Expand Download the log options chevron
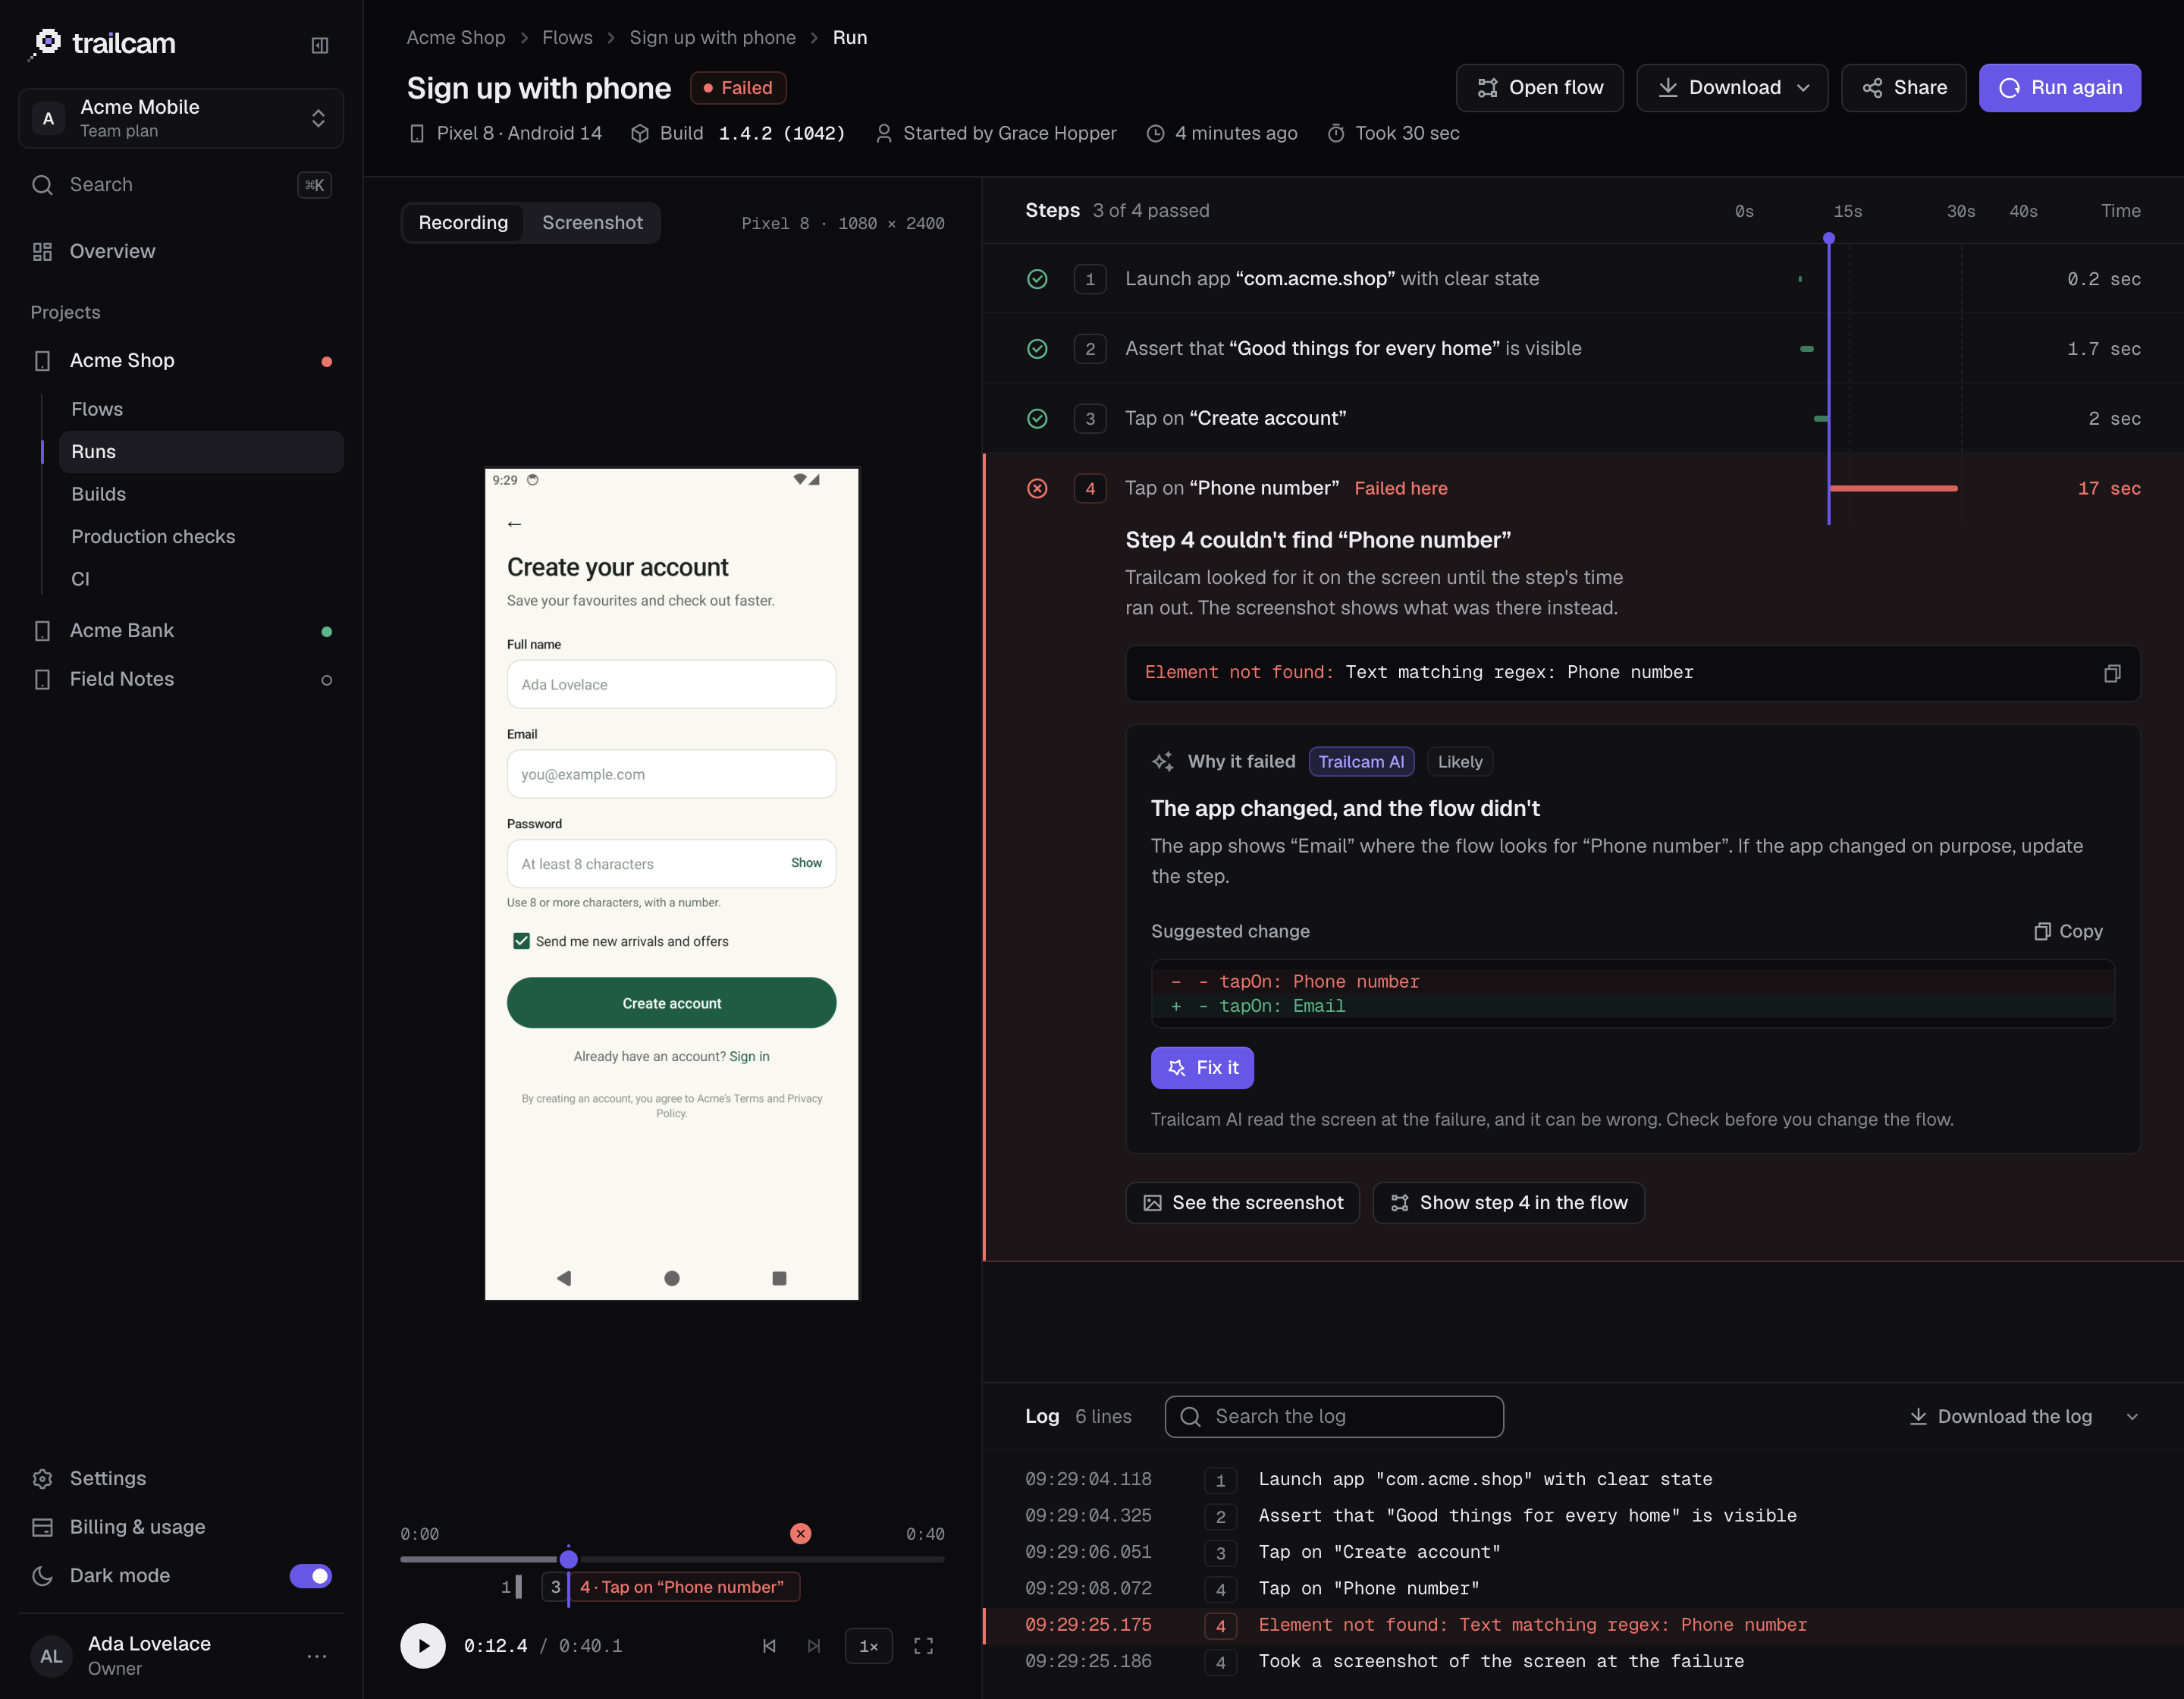This screenshot has height=1699, width=2184. point(2132,1416)
